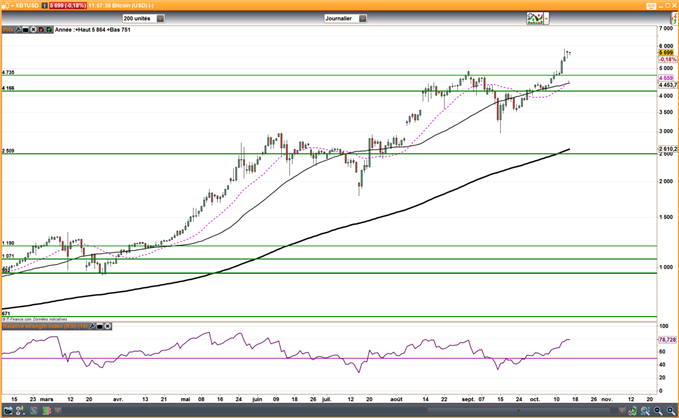This screenshot has height=418, width=679.
Task: Click the red-green bars icon in the bottom bar
Action: pos(46,411)
